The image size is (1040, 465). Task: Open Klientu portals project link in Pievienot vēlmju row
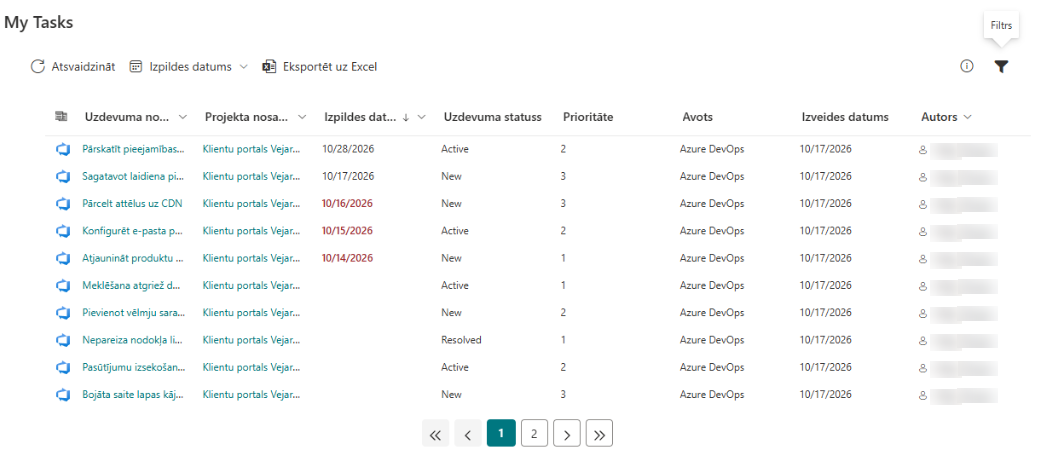click(x=252, y=312)
